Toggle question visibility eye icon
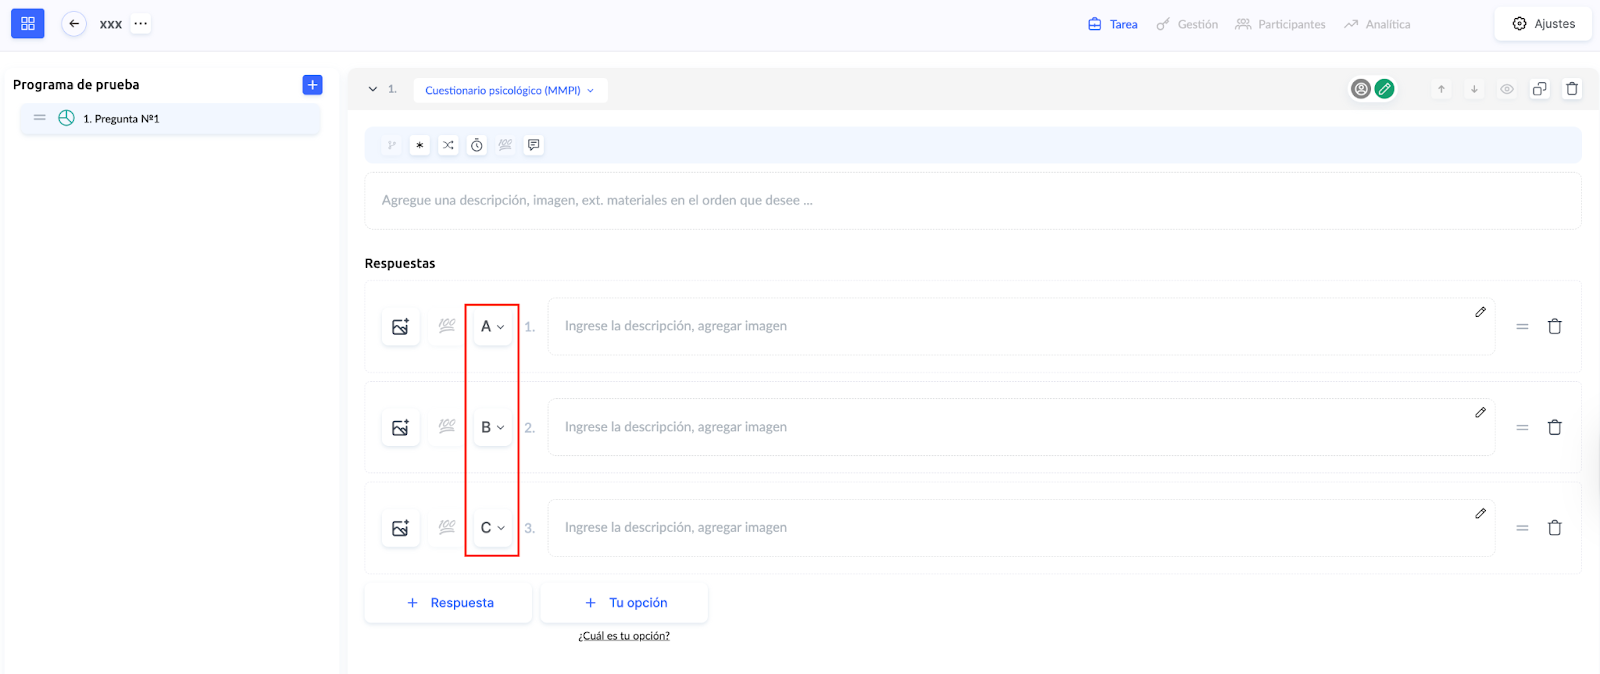 pos(1506,89)
